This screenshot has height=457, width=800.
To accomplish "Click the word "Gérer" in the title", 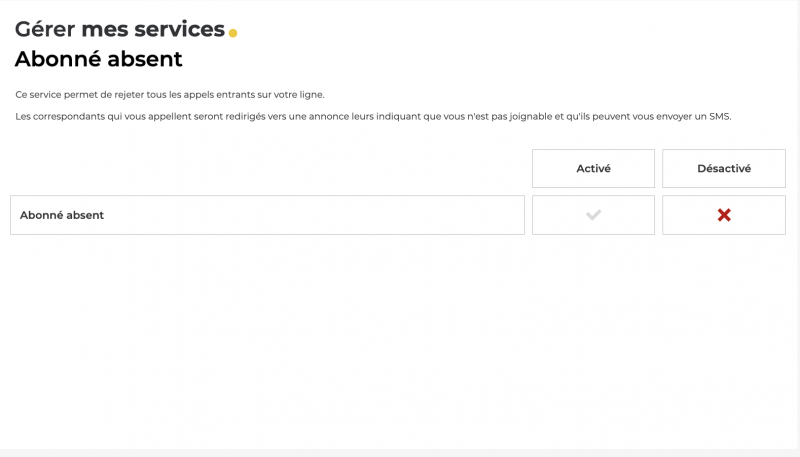I will 45,29.
